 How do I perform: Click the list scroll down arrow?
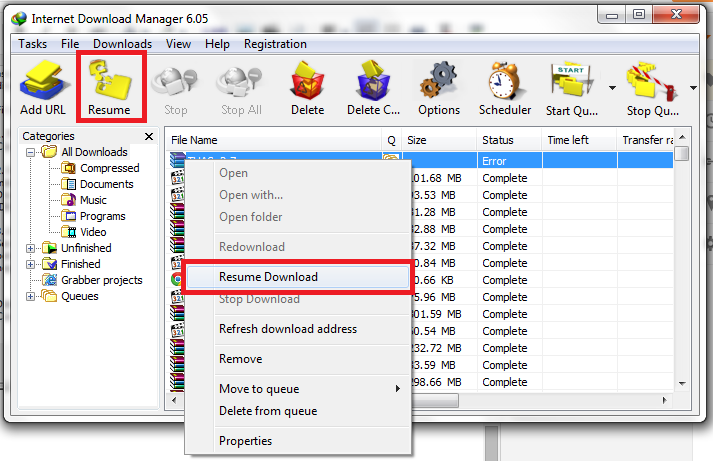pyautogui.click(x=682, y=384)
